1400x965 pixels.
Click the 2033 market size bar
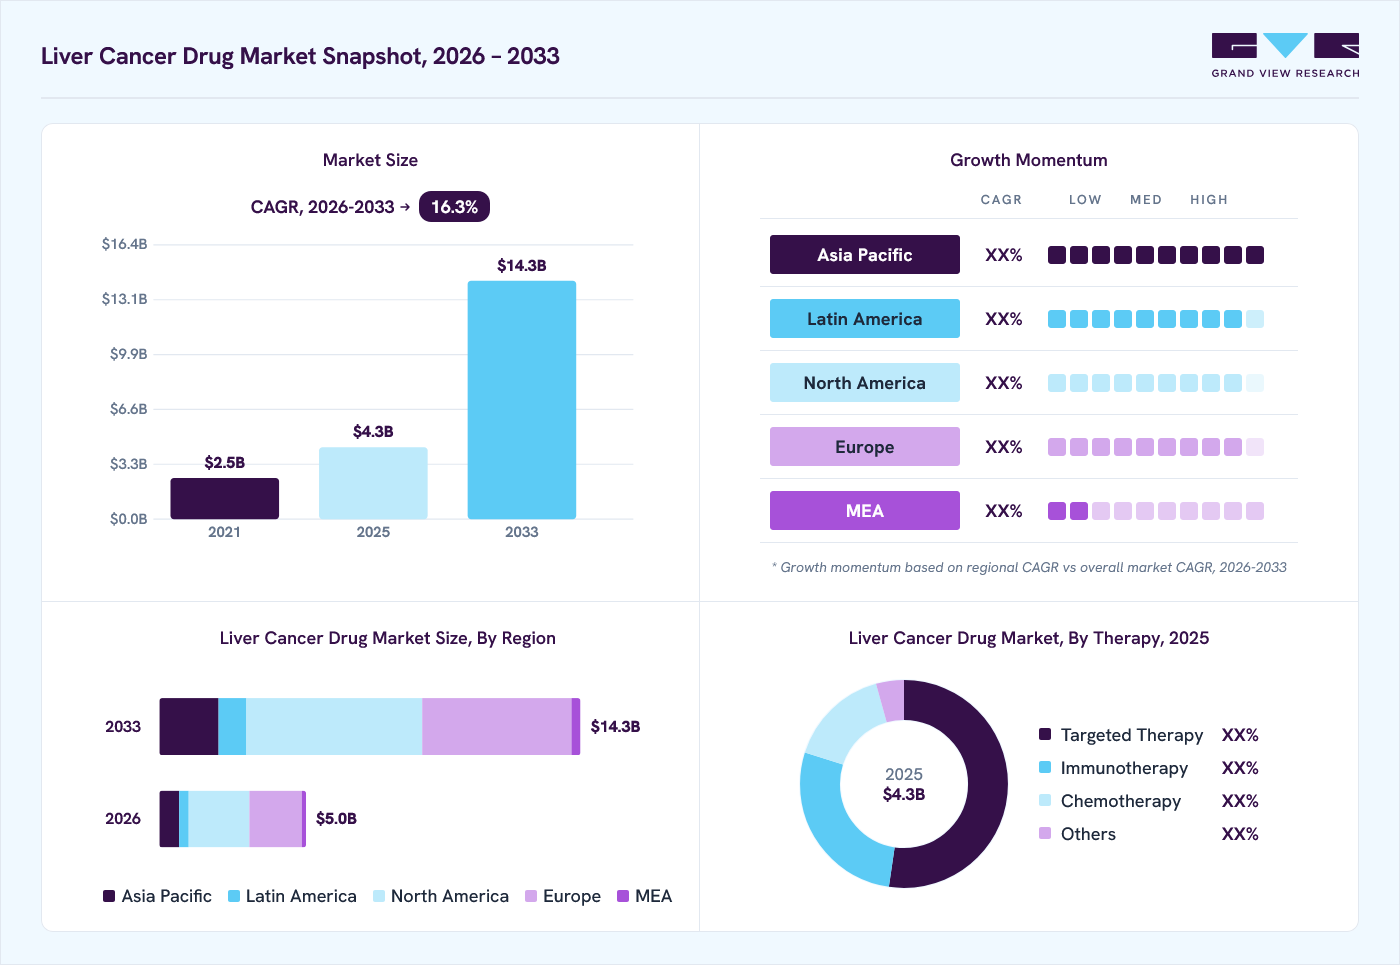point(522,400)
